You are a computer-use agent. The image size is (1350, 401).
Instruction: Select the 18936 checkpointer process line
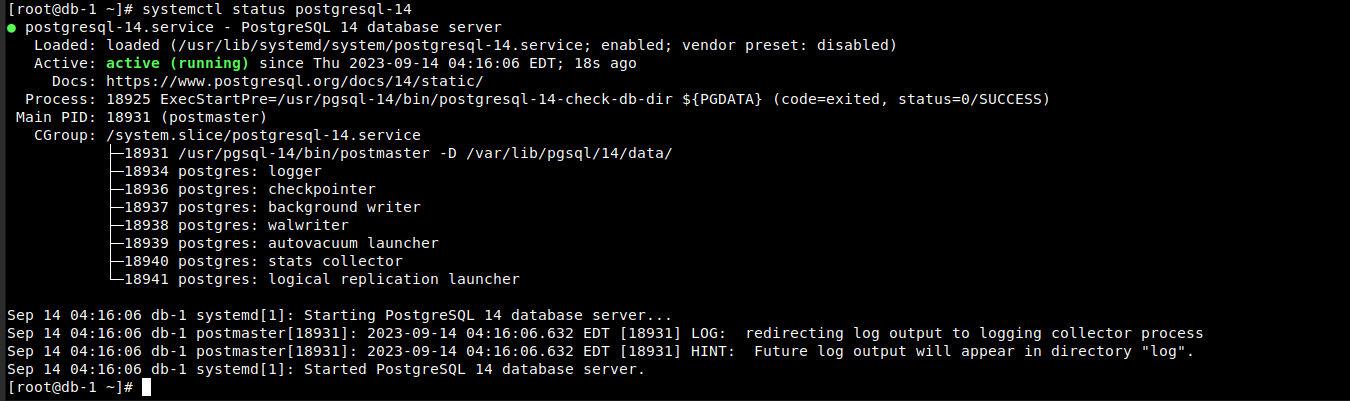point(249,189)
